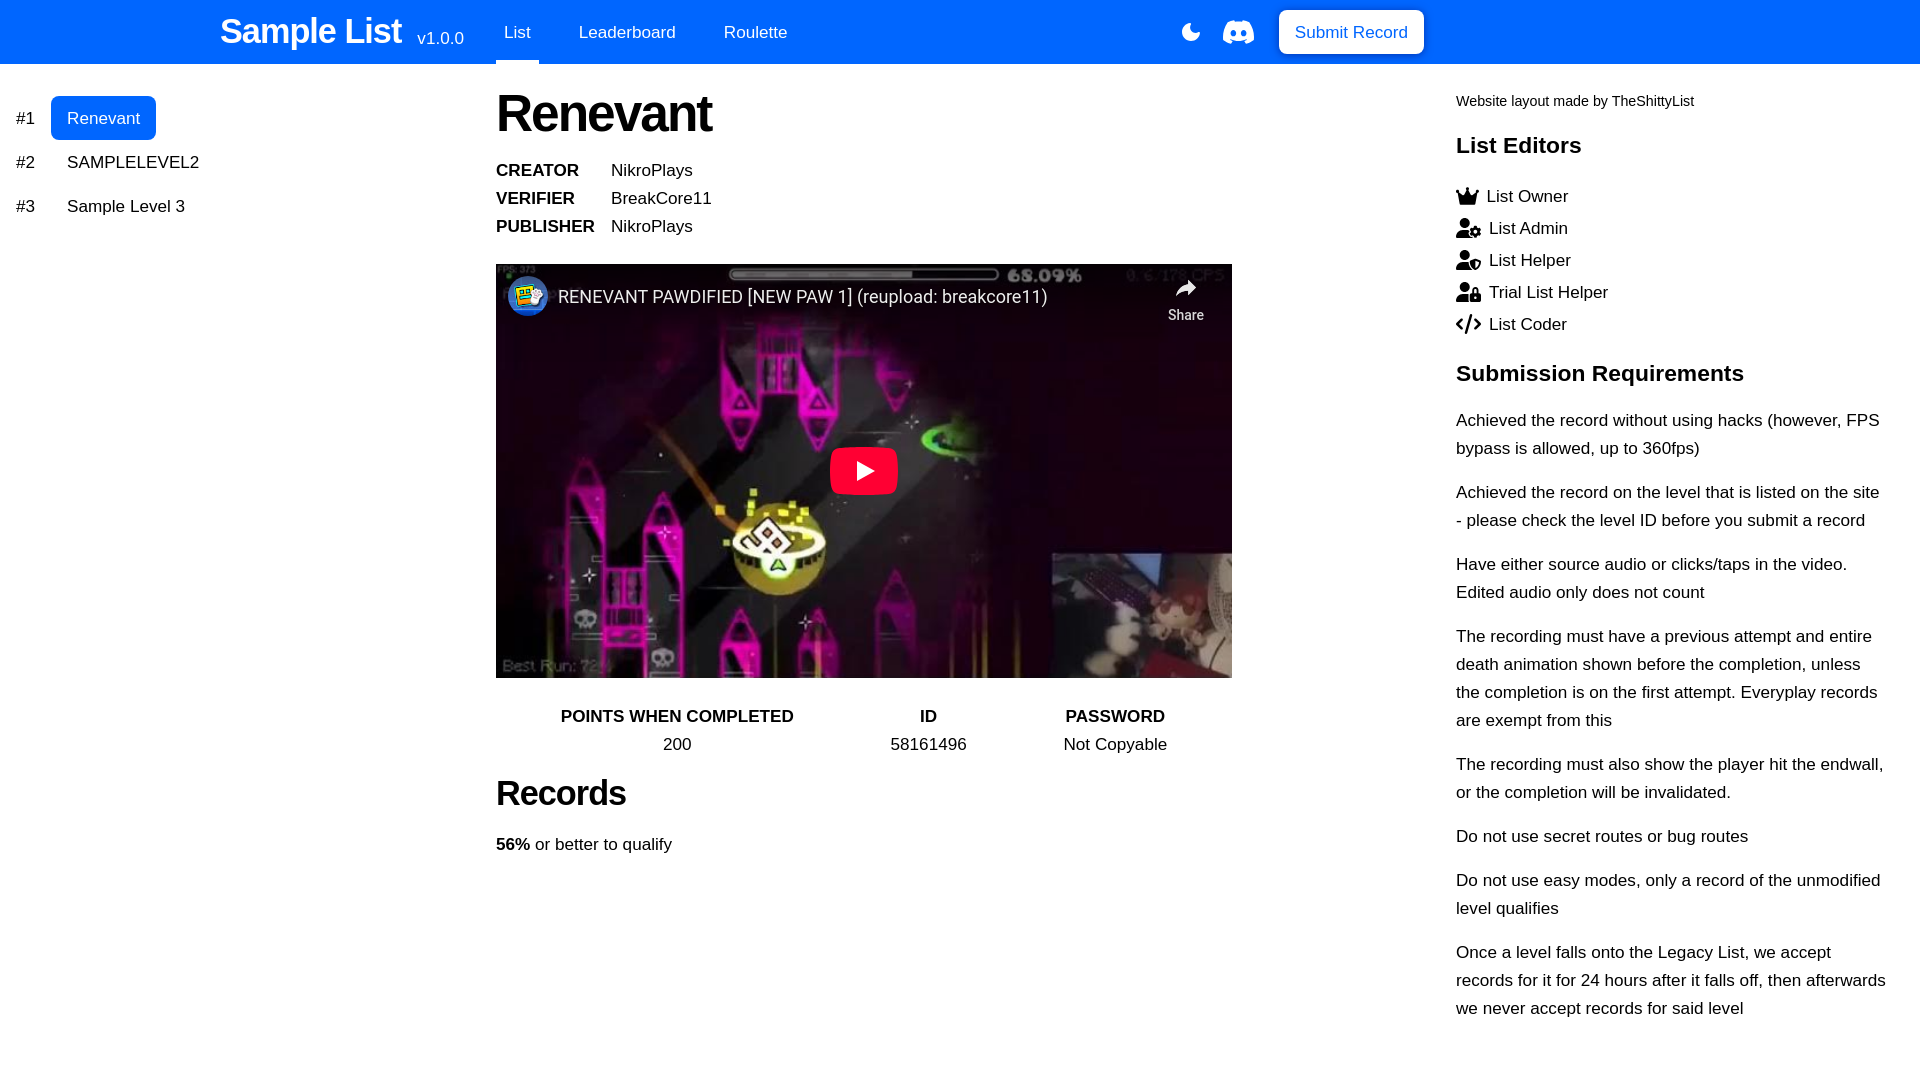The width and height of the screenshot is (1920, 1080).
Task: Click the TheShittyList layout credit text
Action: (x=1575, y=101)
